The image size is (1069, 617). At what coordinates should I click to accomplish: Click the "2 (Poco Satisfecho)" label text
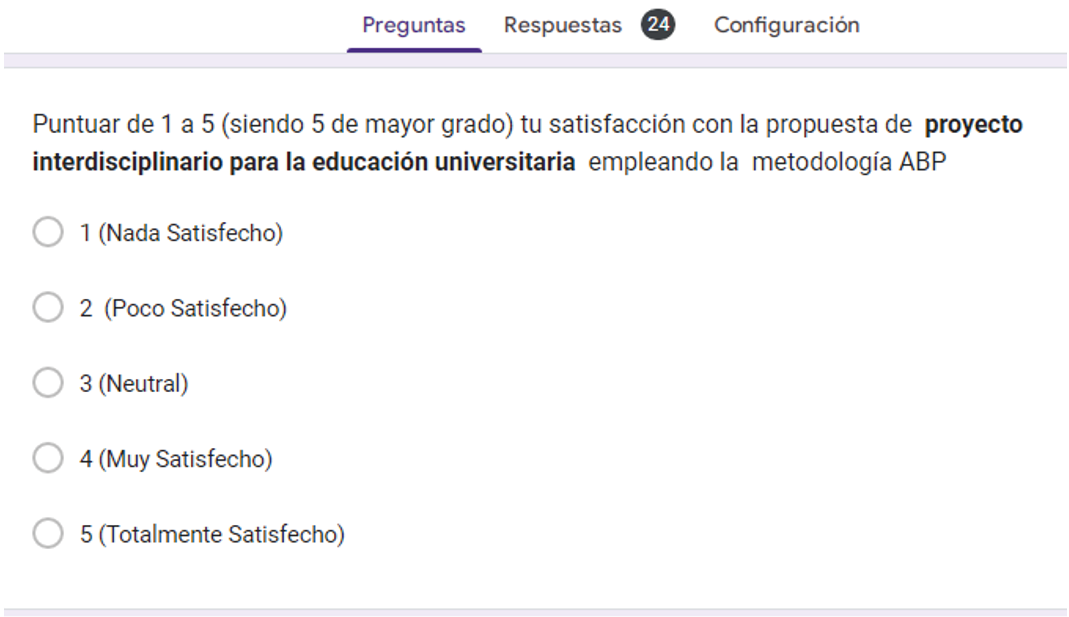tap(183, 308)
